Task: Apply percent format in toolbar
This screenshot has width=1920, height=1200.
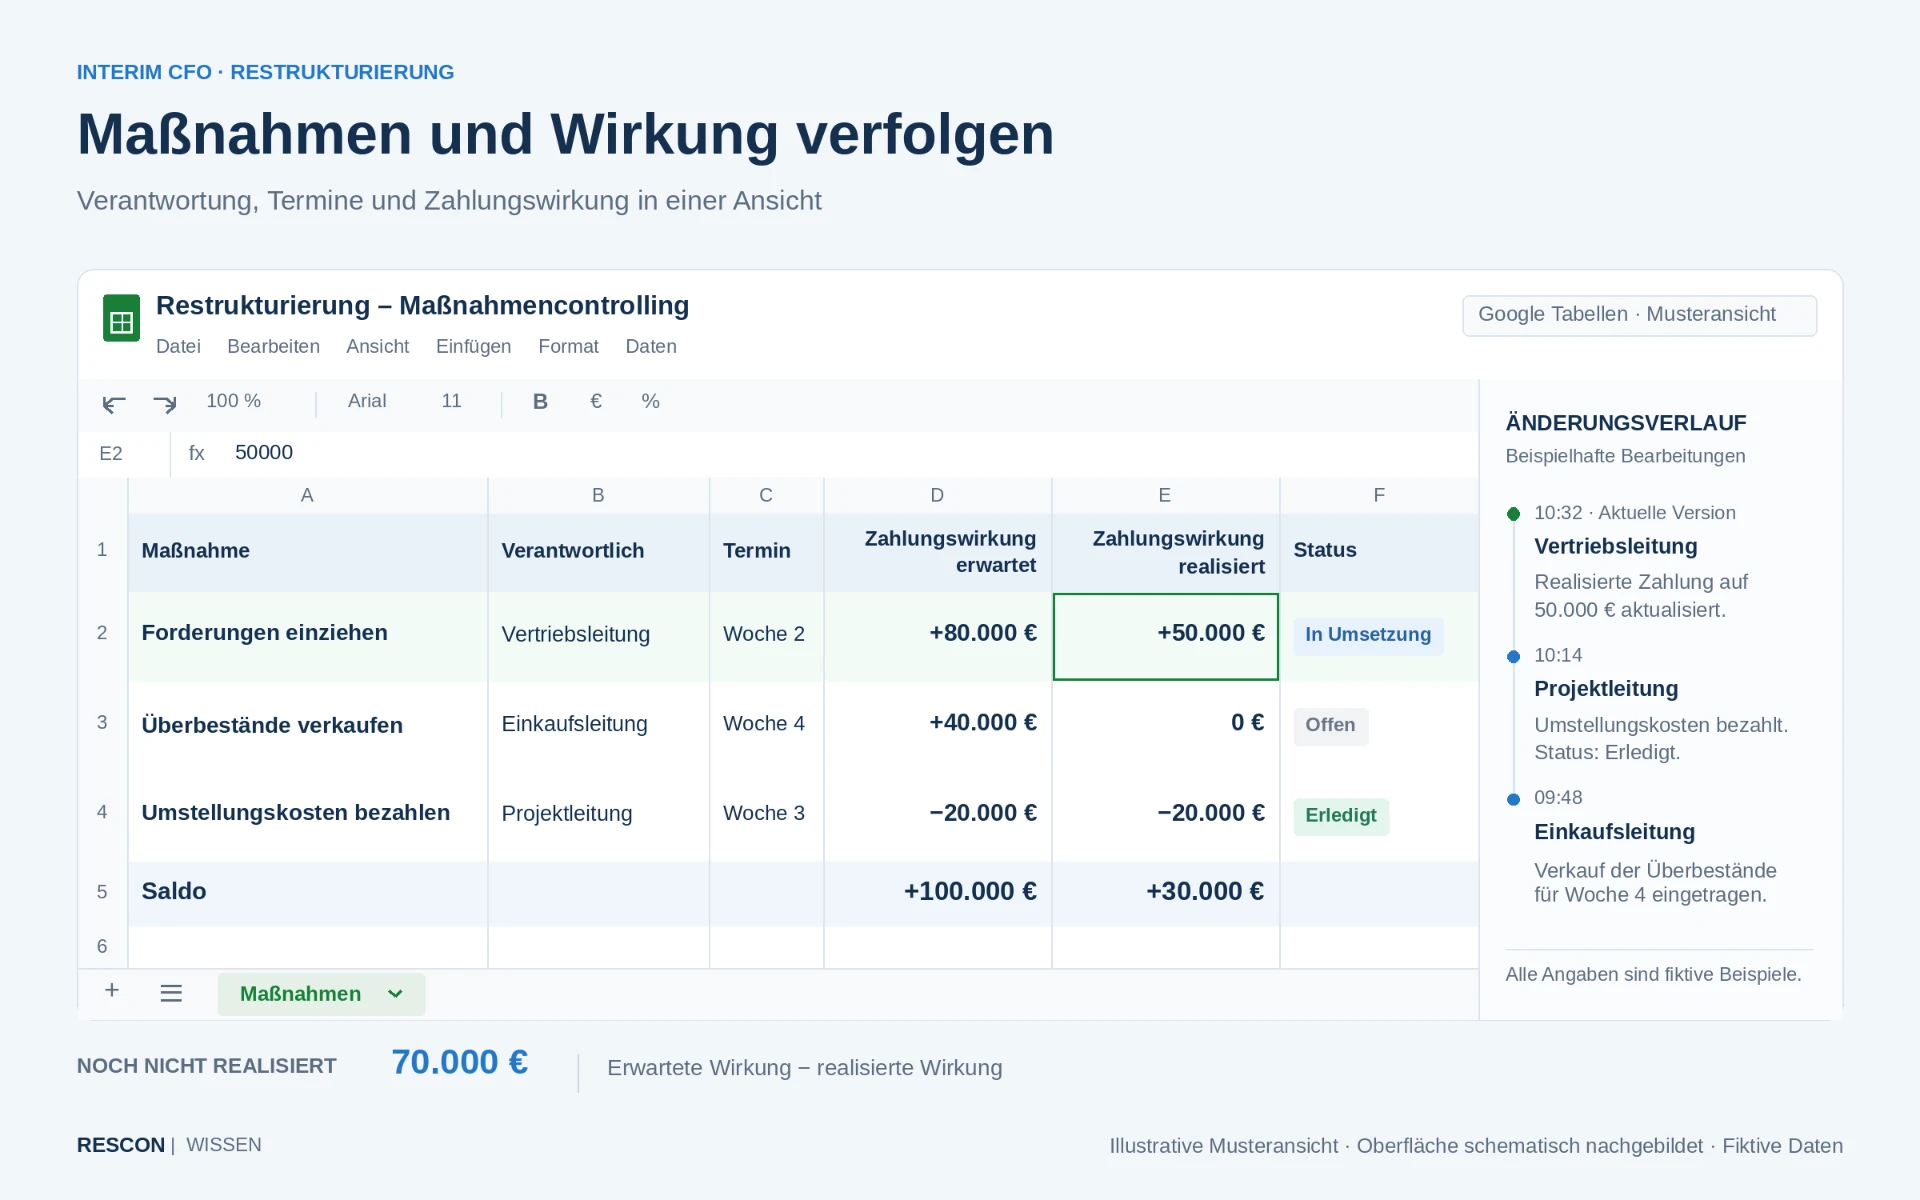Action: (651, 402)
